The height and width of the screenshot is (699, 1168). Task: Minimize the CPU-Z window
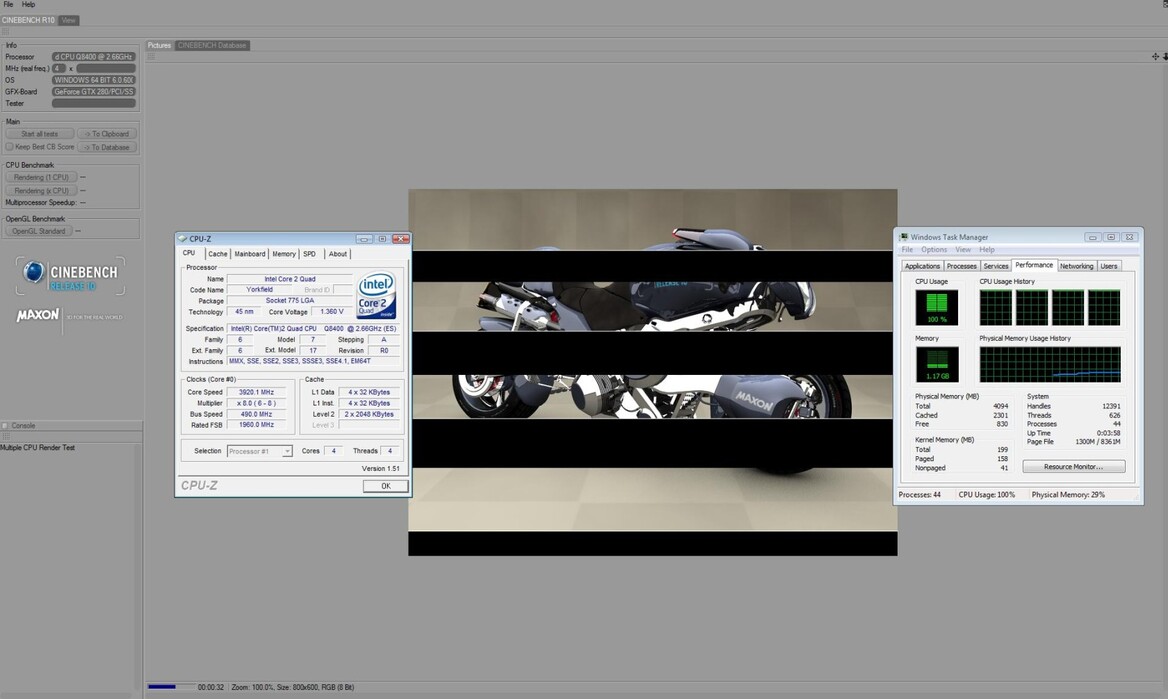364,238
